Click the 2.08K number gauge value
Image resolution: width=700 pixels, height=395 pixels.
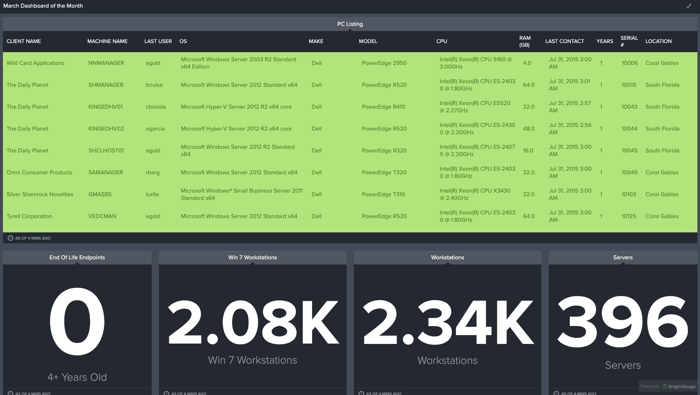pyautogui.click(x=253, y=323)
